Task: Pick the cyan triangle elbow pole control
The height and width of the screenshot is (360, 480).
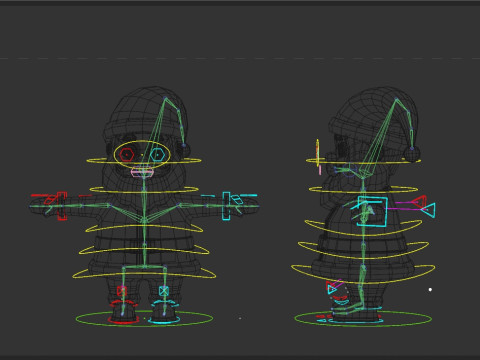Action: point(428,210)
